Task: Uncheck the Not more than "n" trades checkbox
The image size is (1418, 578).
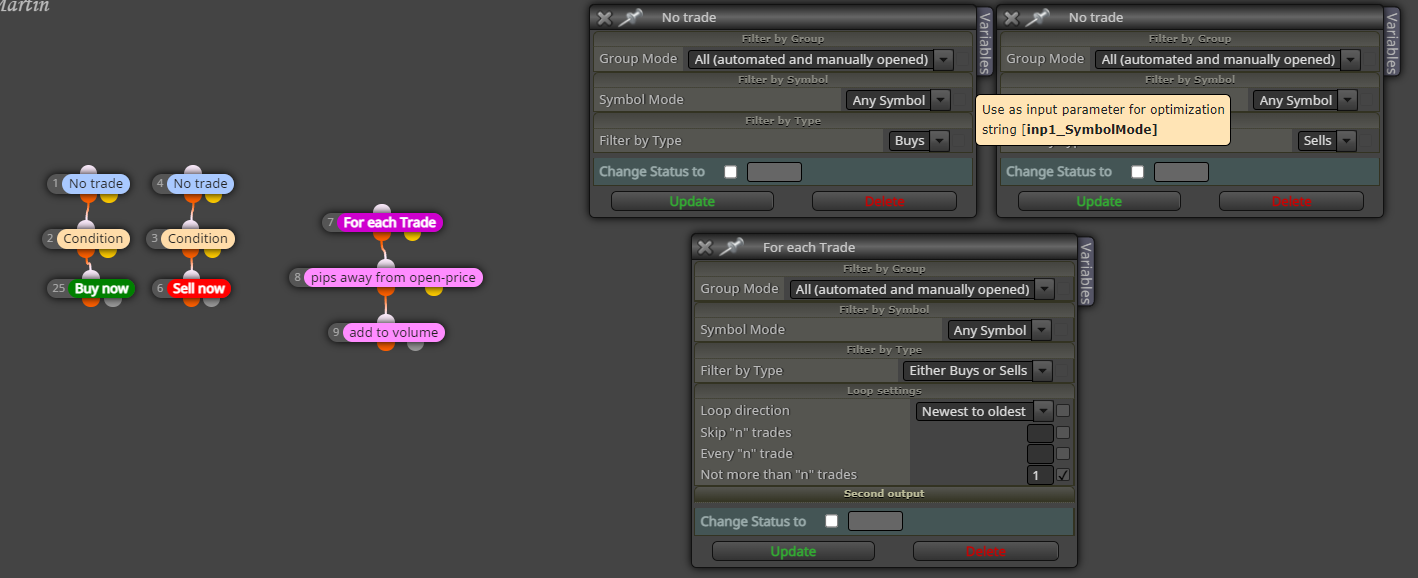Action: click(1063, 475)
